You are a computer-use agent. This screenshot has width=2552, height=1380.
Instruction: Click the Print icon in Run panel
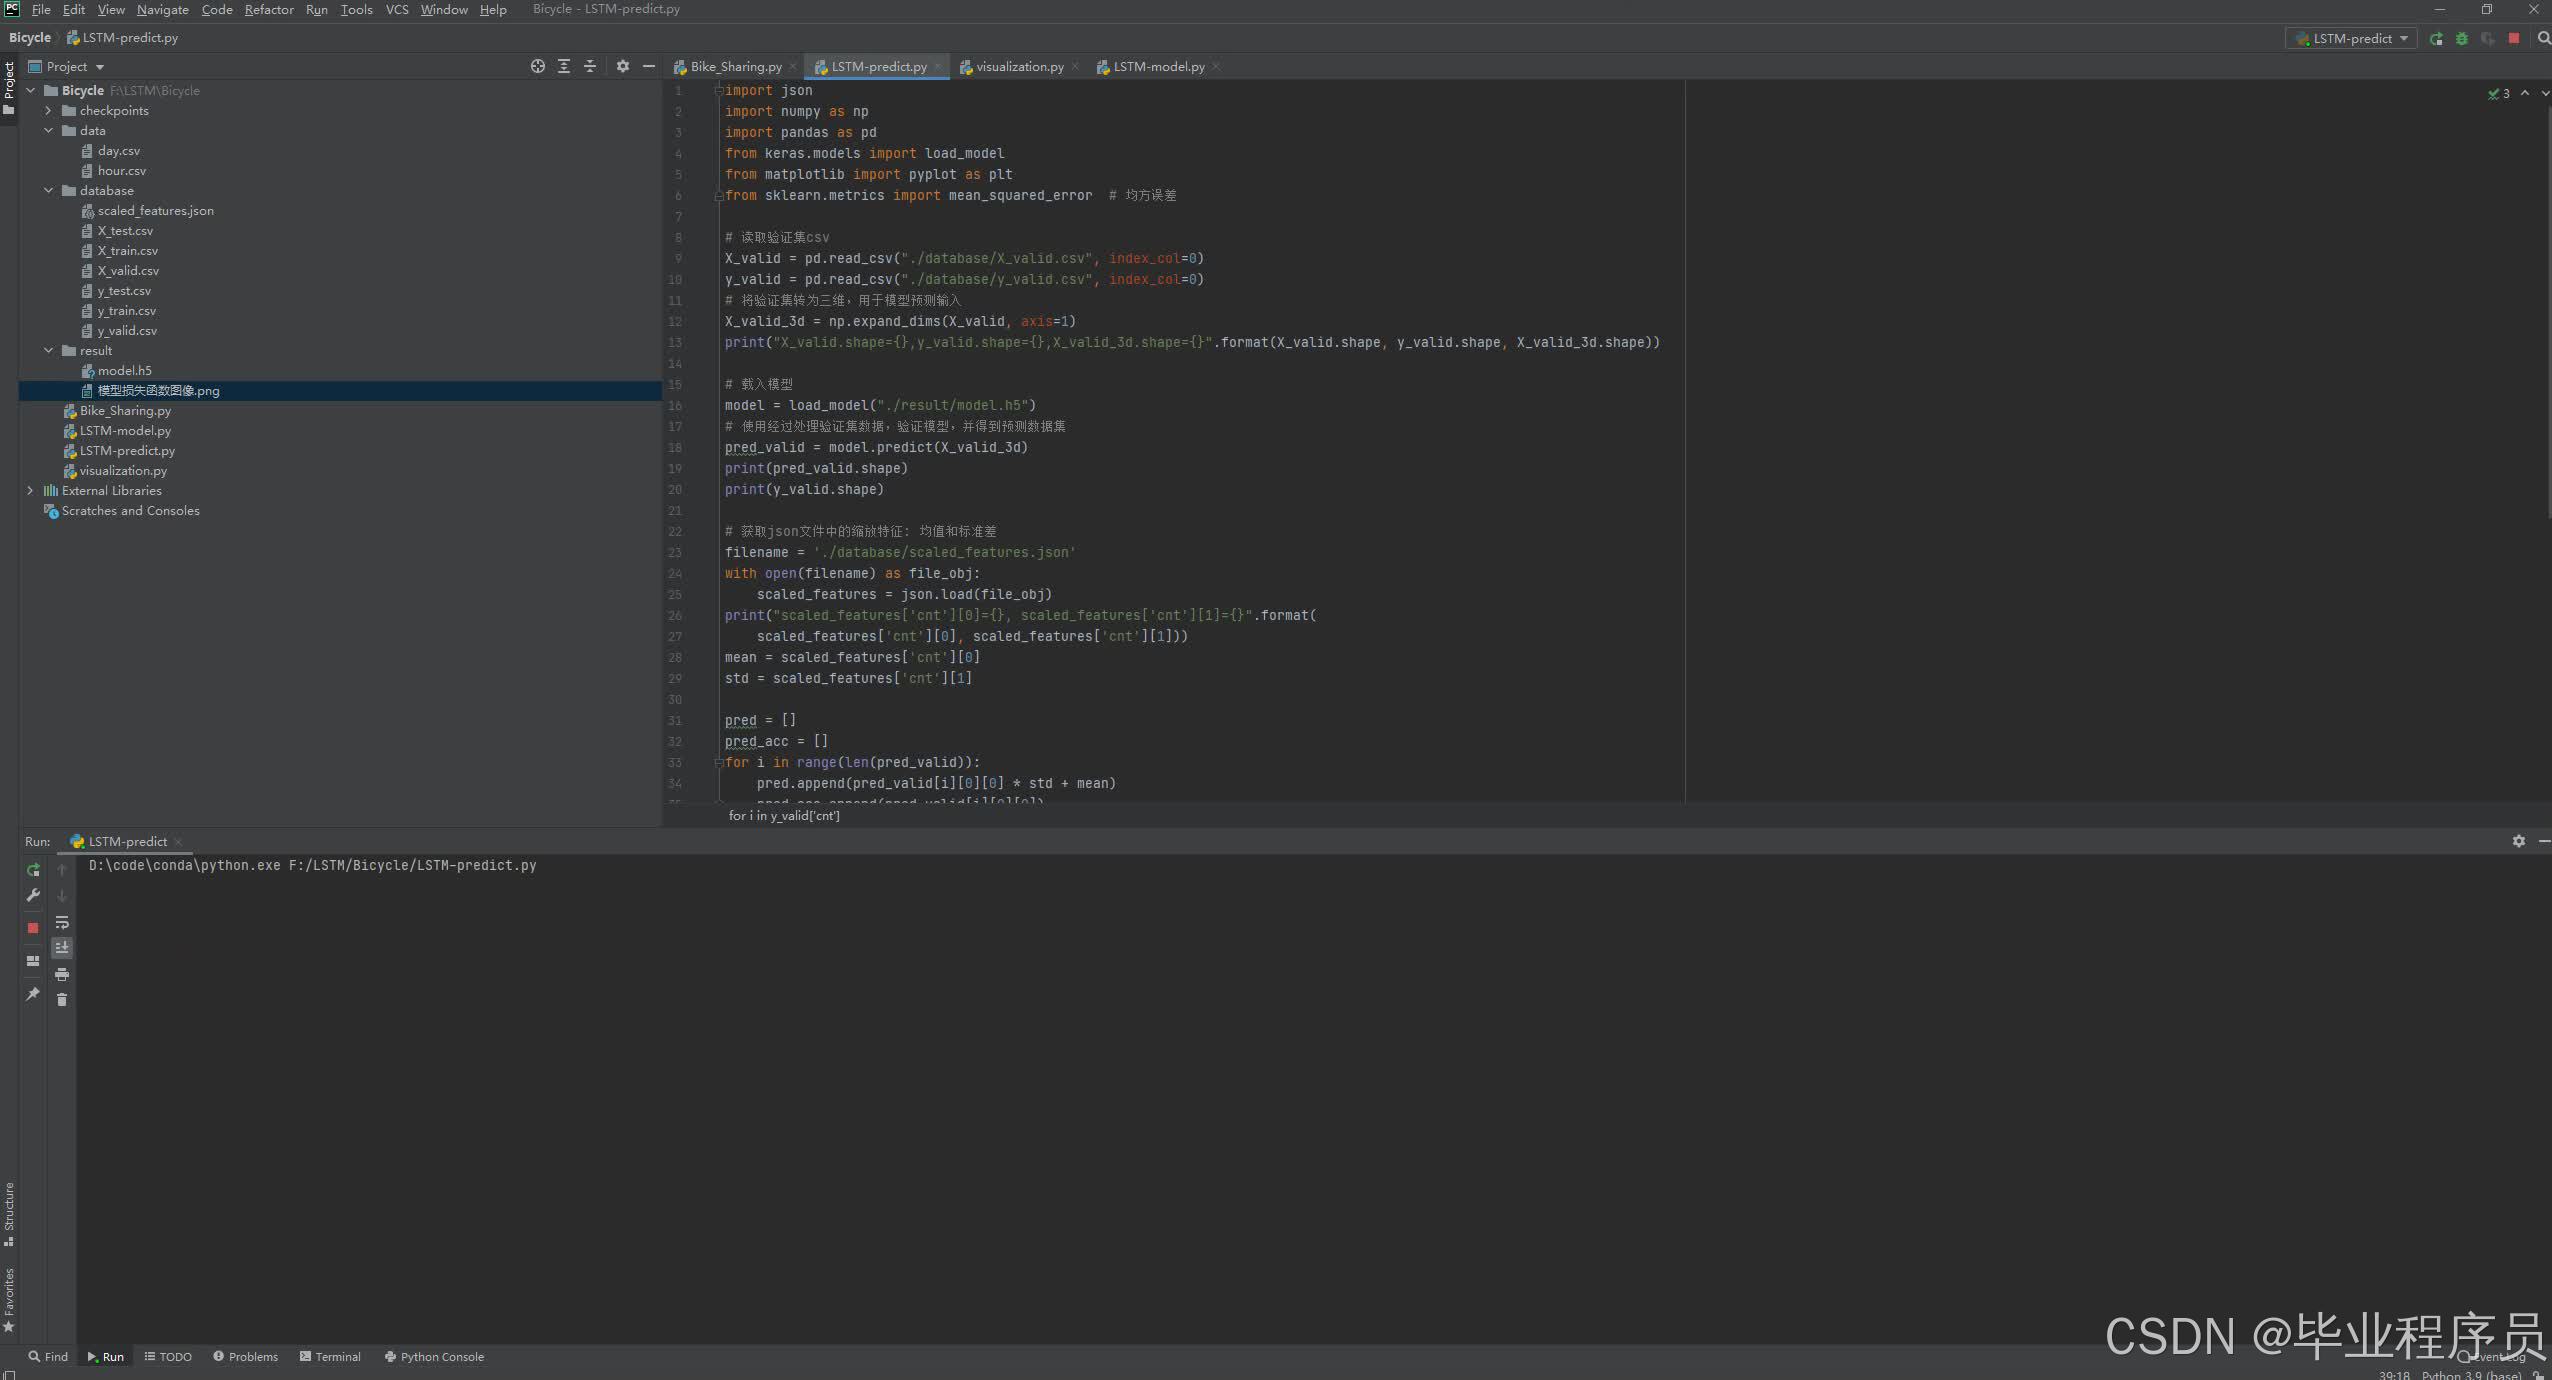62,974
